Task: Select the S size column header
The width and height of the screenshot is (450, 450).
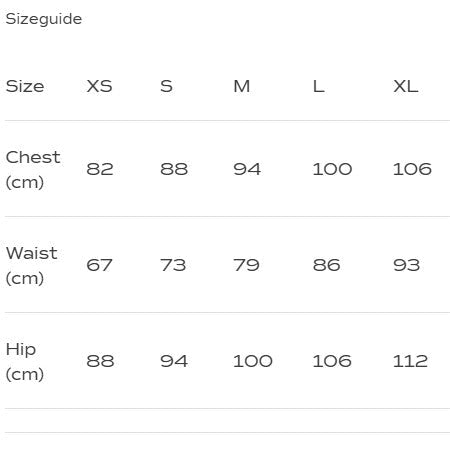Action: (x=166, y=86)
